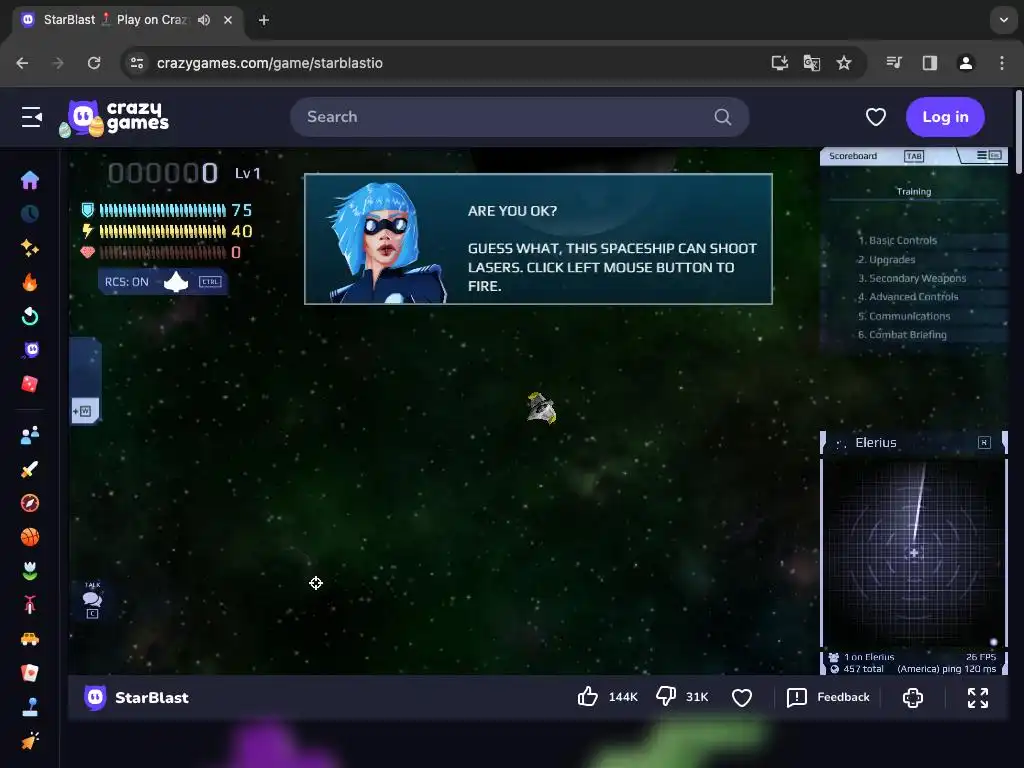
Task: Open Card games icon in sidebar
Action: pyautogui.click(x=30, y=673)
